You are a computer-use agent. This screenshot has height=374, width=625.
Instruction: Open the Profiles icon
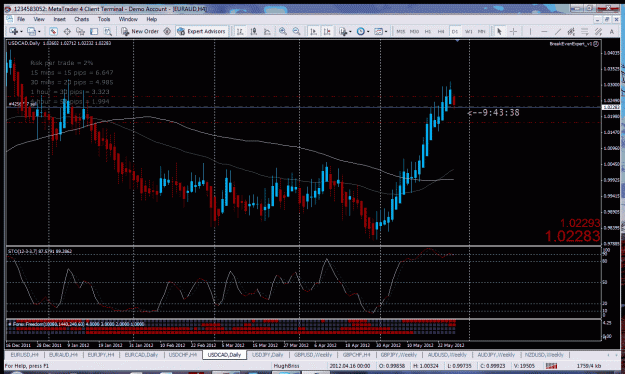click(x=31, y=31)
